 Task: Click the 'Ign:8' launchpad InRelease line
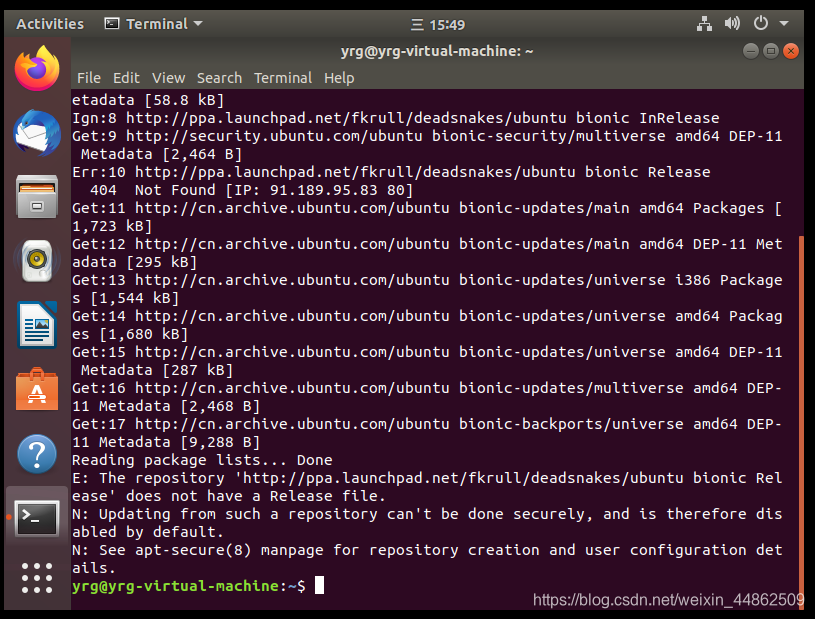396,118
